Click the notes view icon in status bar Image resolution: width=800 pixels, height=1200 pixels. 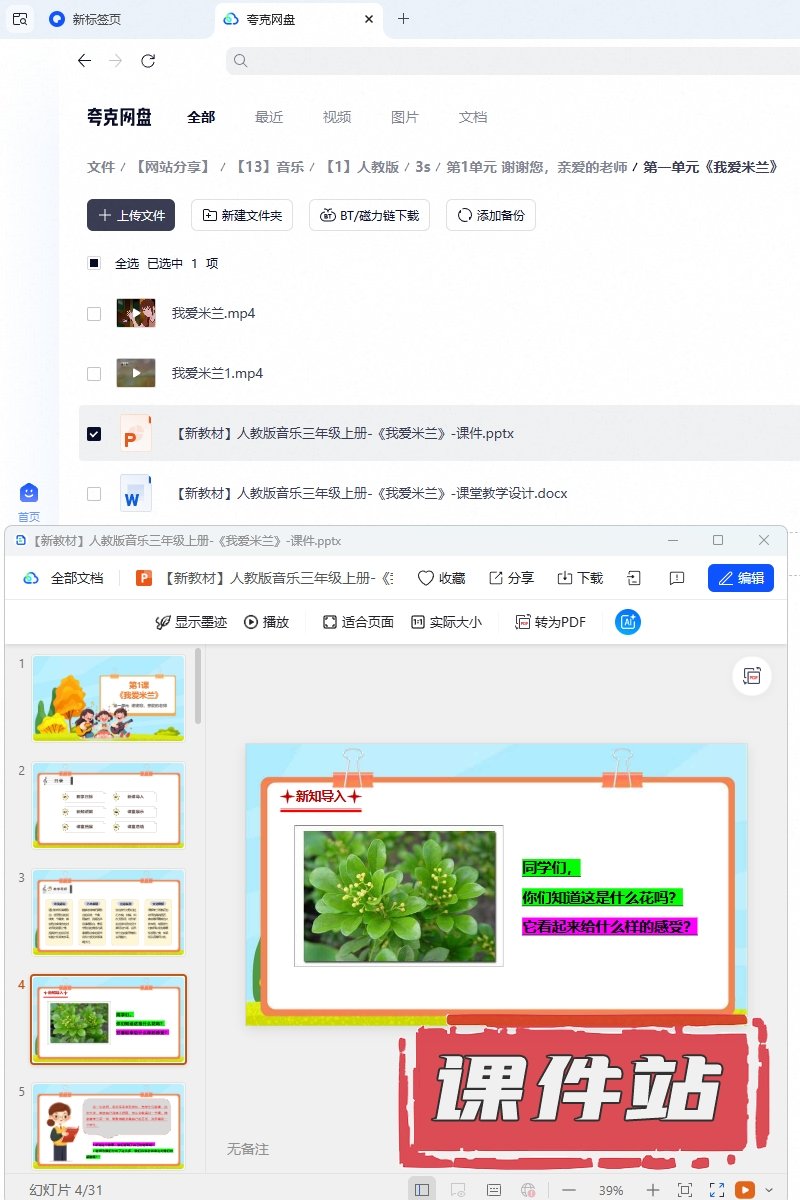point(494,1190)
